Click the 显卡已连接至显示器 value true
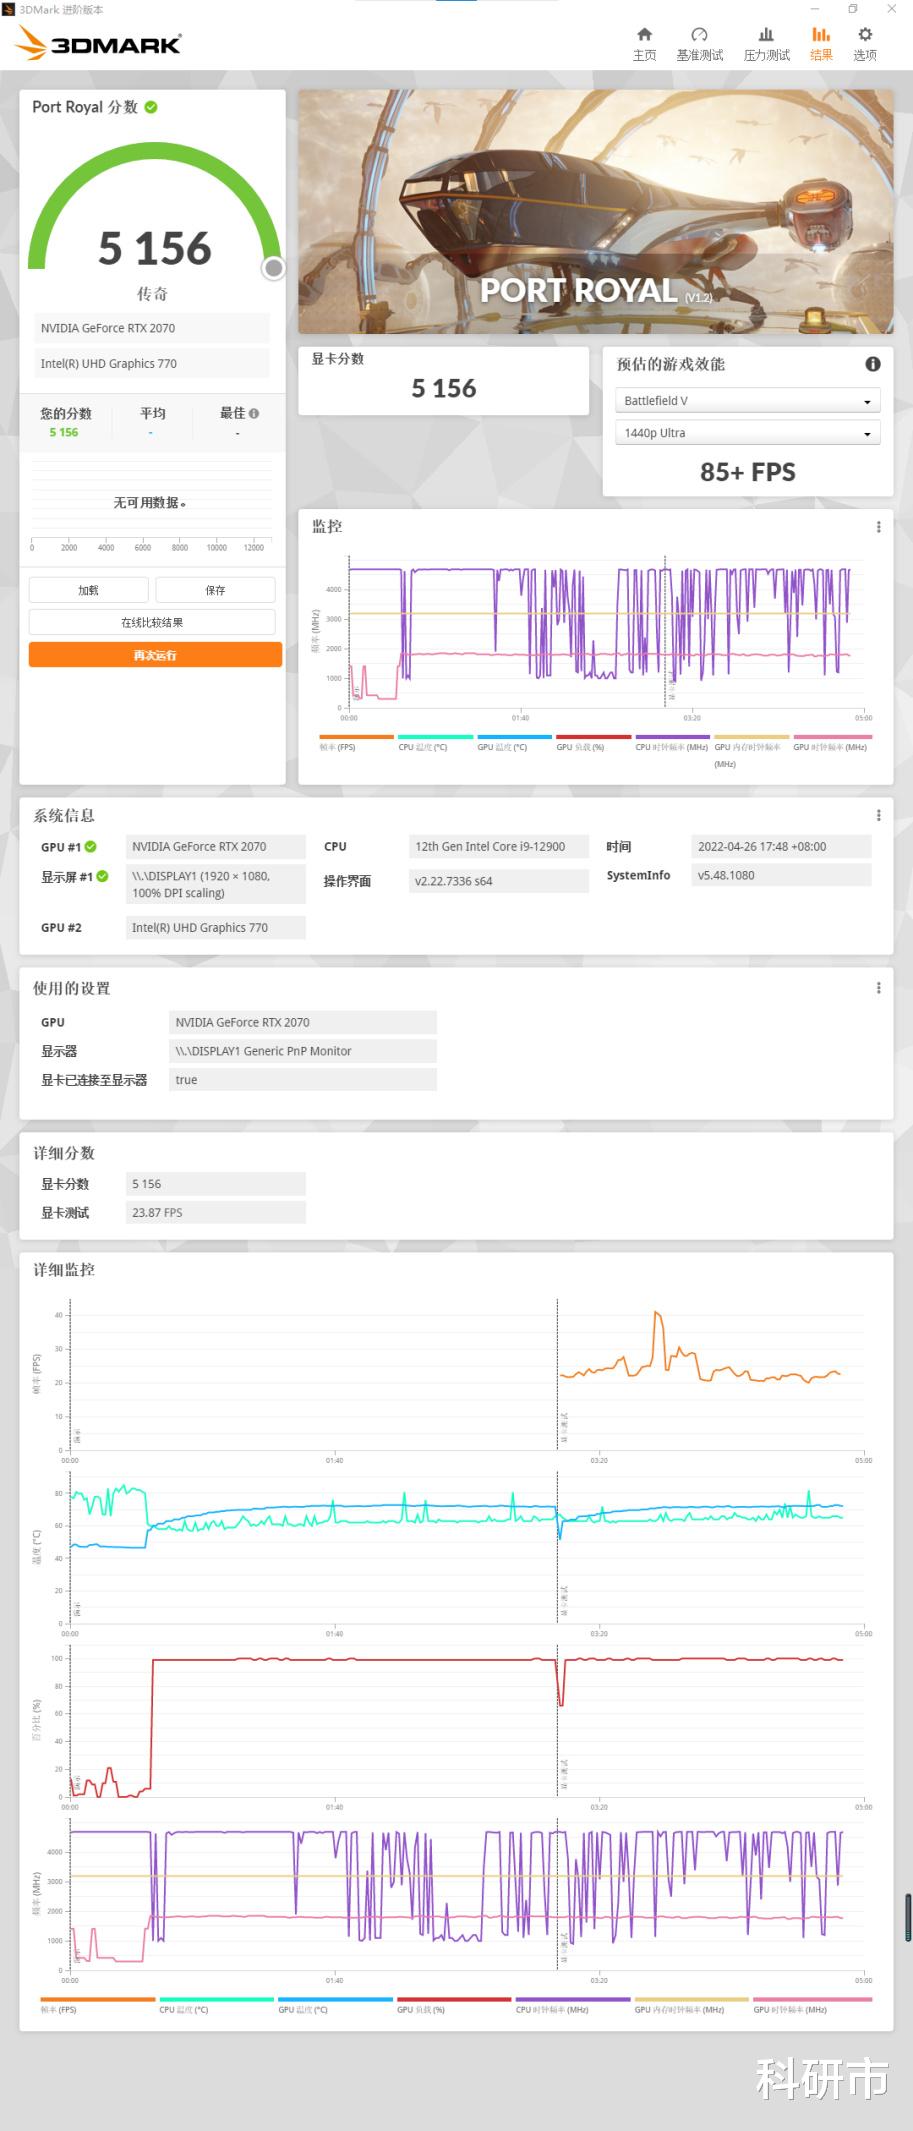 coord(303,1080)
